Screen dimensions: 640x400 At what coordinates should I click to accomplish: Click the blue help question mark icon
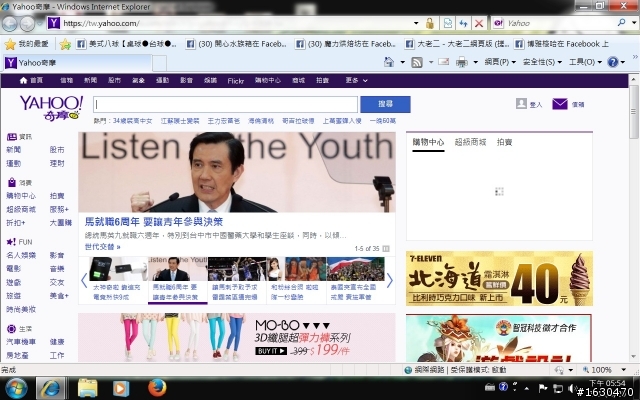click(x=613, y=62)
